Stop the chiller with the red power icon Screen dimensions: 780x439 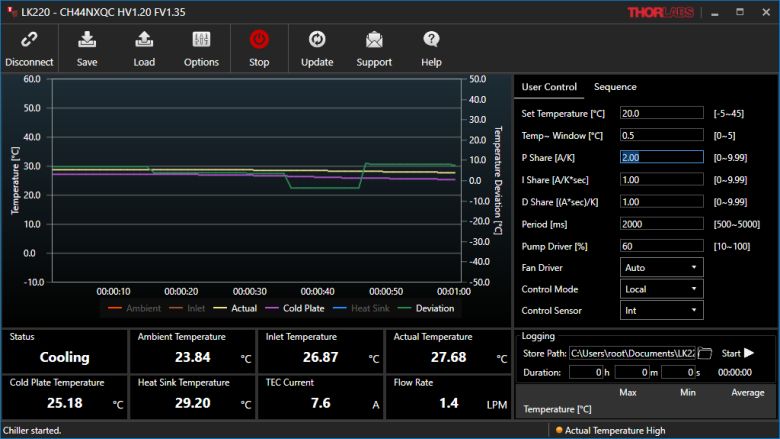click(259, 41)
